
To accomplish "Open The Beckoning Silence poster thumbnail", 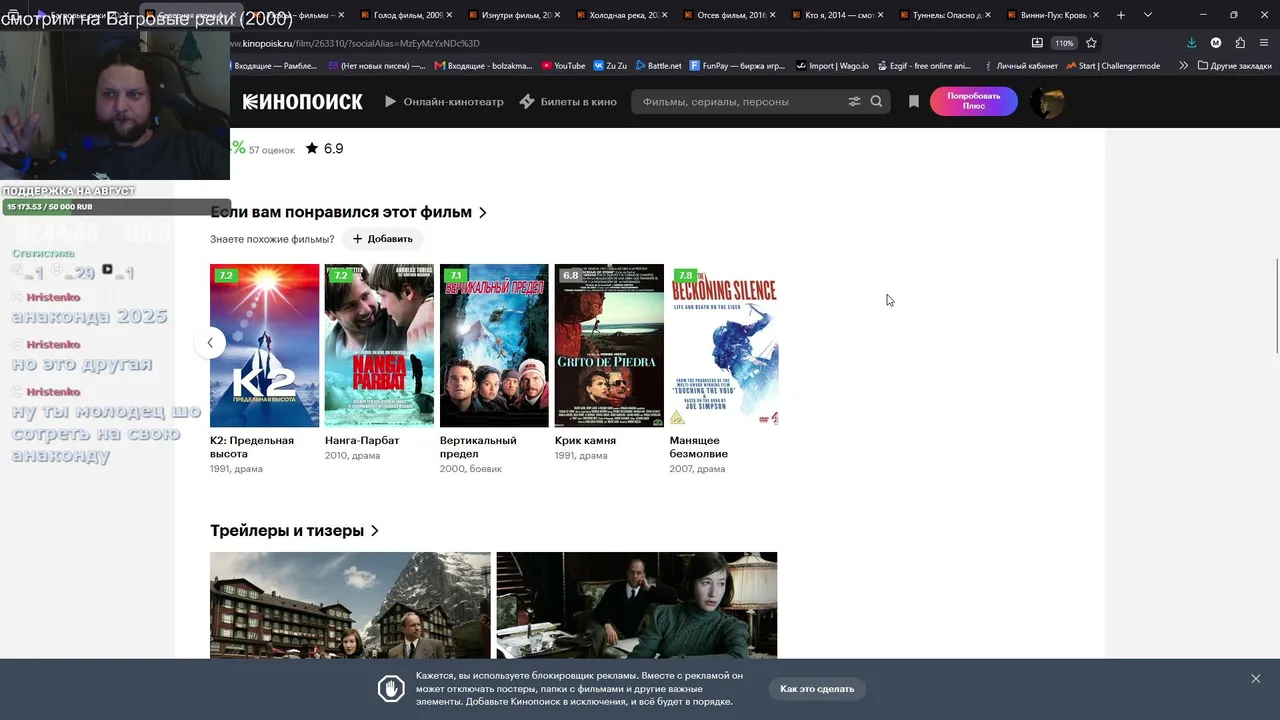I will 724,345.
